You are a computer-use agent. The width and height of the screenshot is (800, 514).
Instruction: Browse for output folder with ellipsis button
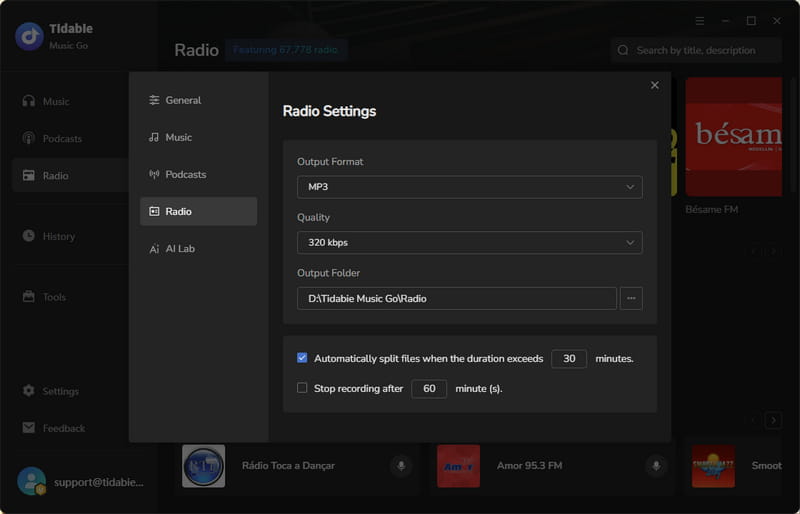point(631,299)
